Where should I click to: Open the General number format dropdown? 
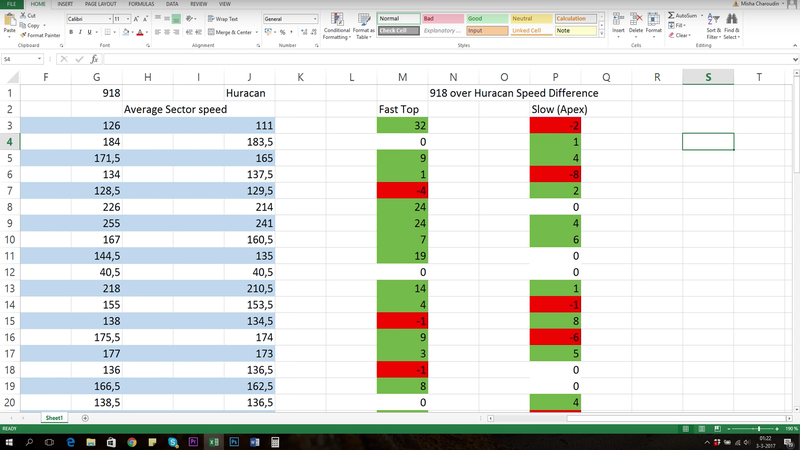pos(315,19)
